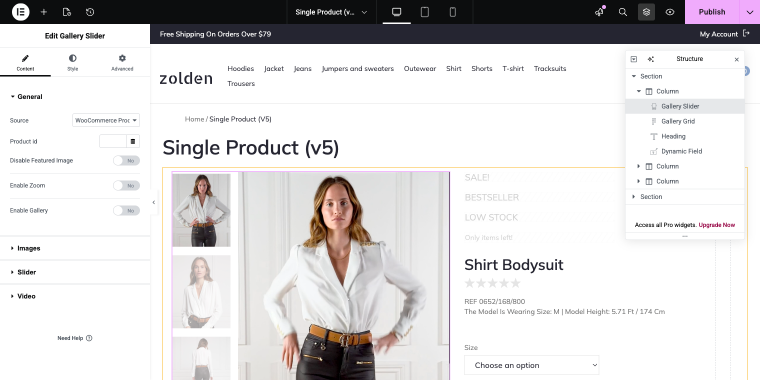Click the Upgrade Now link
The image size is (760, 380).
[717, 225]
